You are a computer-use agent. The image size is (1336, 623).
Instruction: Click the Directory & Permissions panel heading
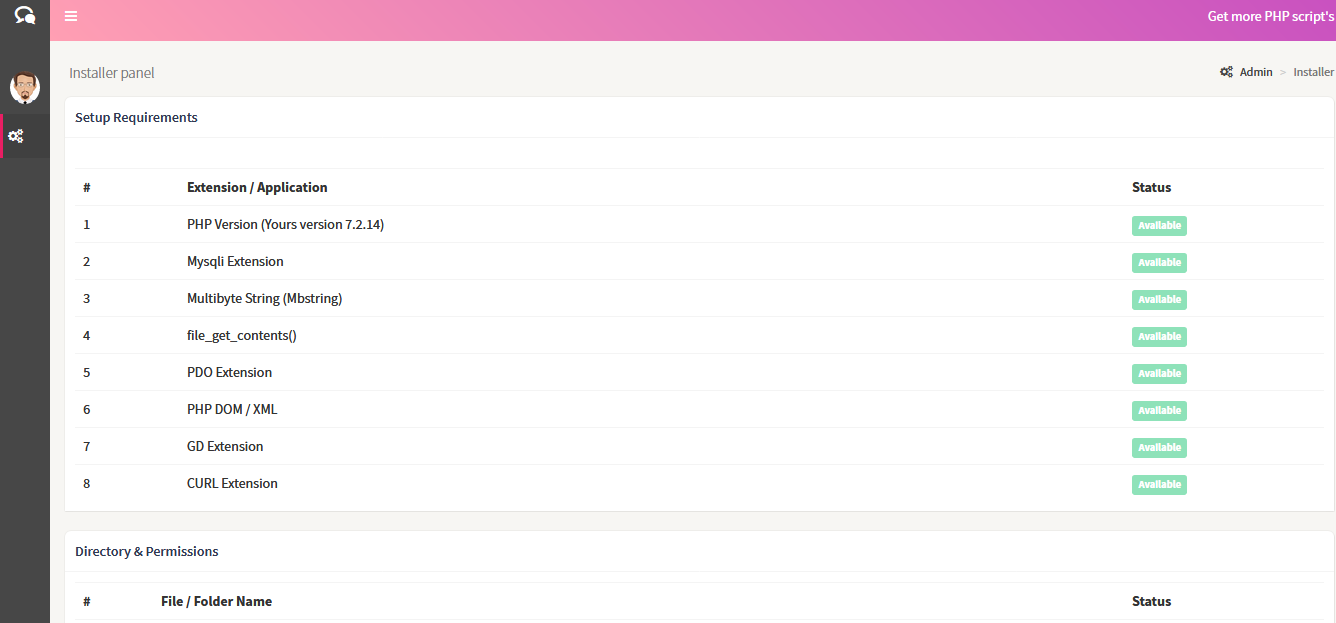point(146,552)
